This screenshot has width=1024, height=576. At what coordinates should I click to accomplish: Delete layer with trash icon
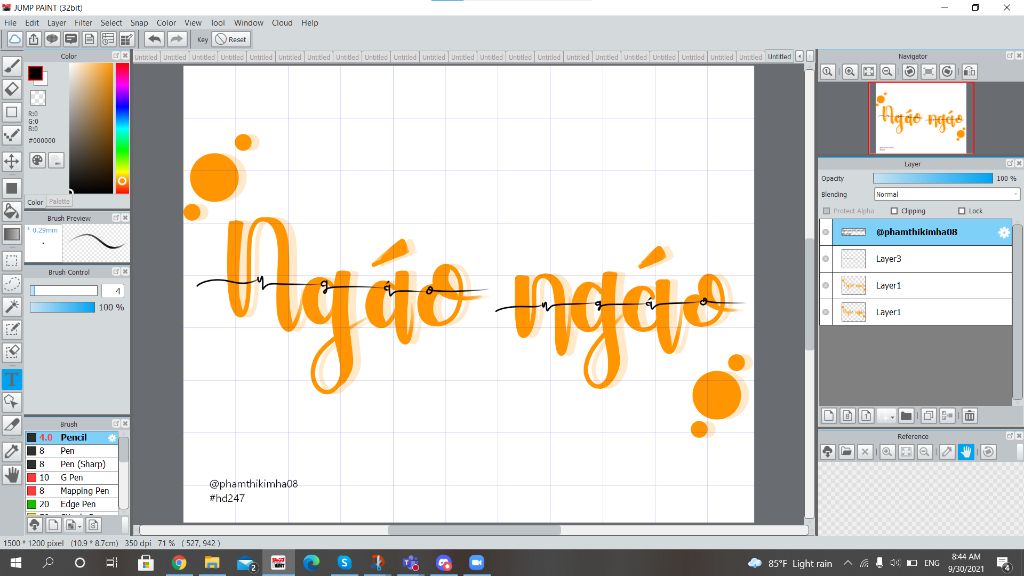pos(970,415)
